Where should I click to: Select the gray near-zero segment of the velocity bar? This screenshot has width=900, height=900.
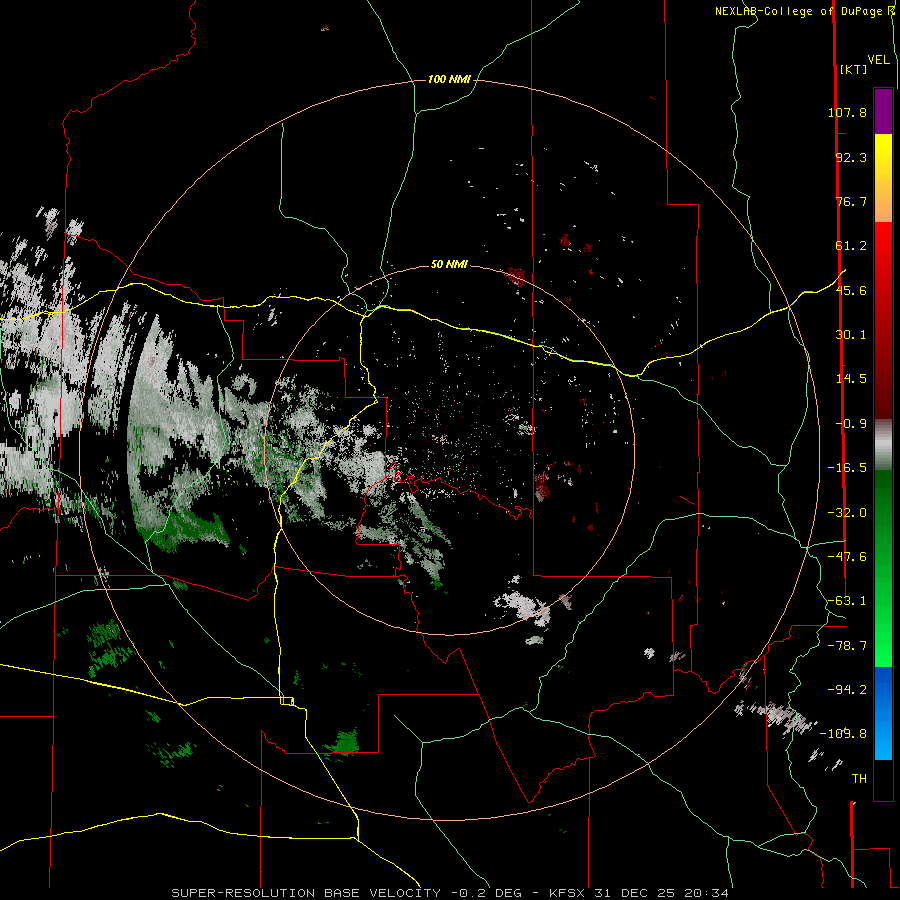pos(883,445)
